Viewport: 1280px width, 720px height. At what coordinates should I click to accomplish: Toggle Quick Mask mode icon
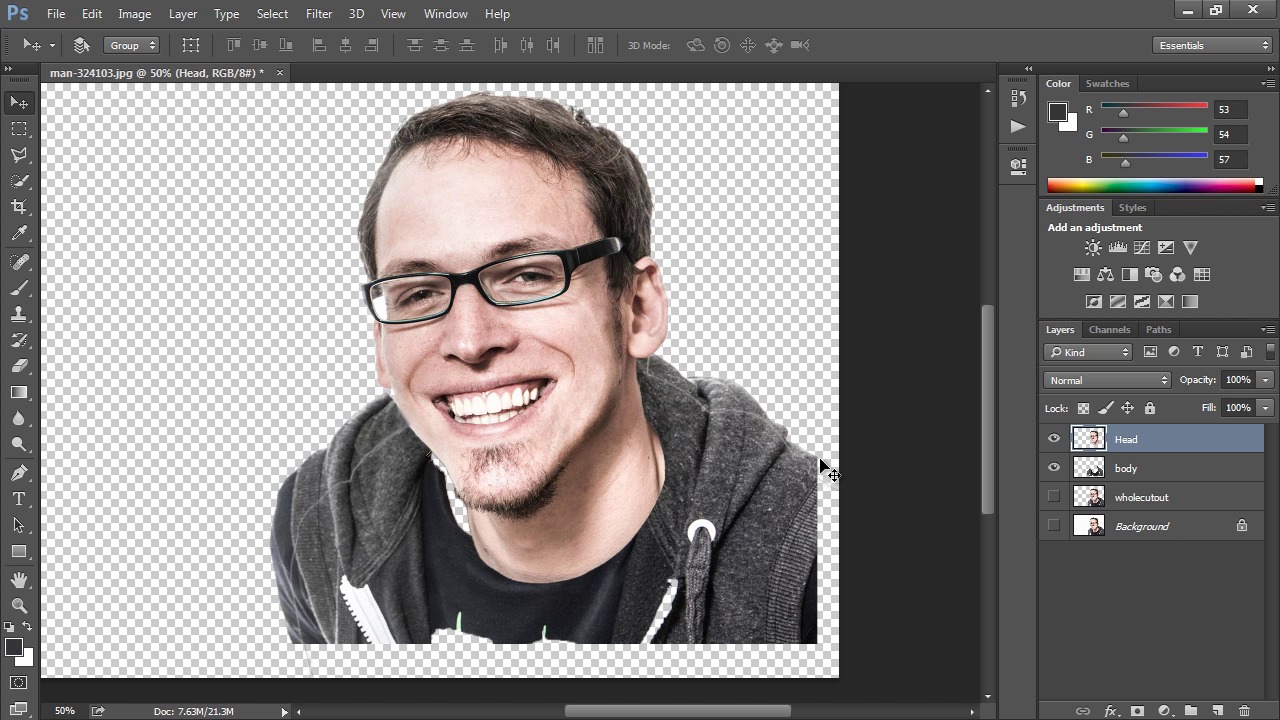[x=19, y=683]
